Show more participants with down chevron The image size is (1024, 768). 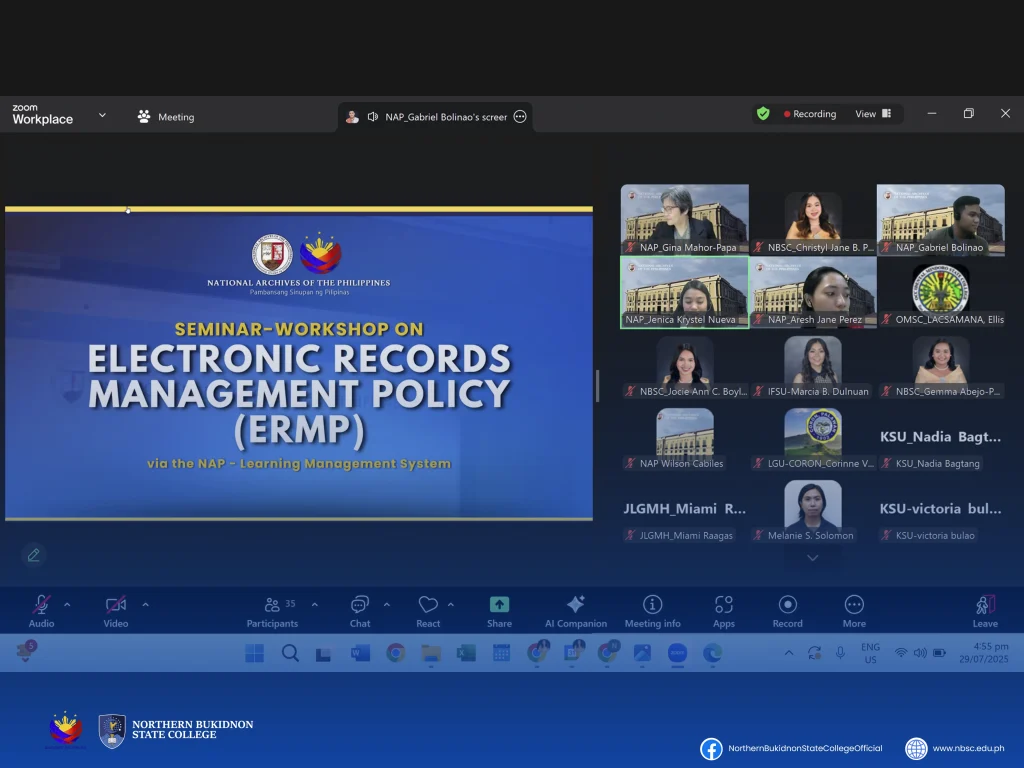pyautogui.click(x=812, y=558)
